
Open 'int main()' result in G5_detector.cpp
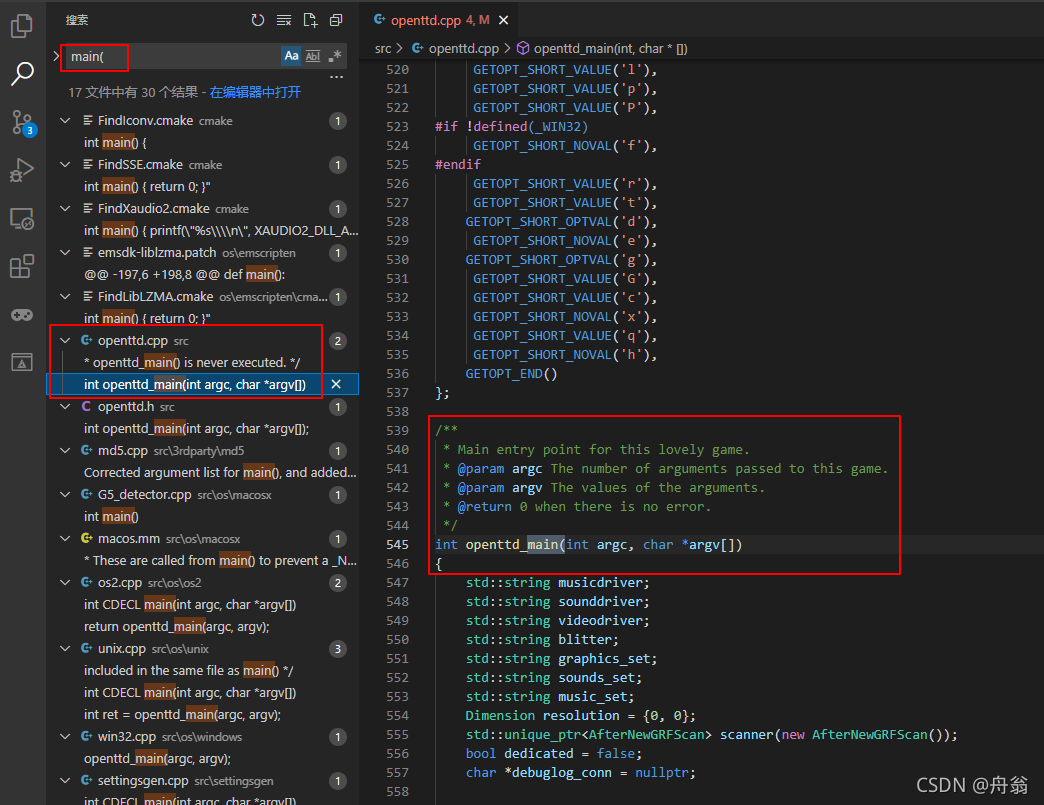[111, 517]
